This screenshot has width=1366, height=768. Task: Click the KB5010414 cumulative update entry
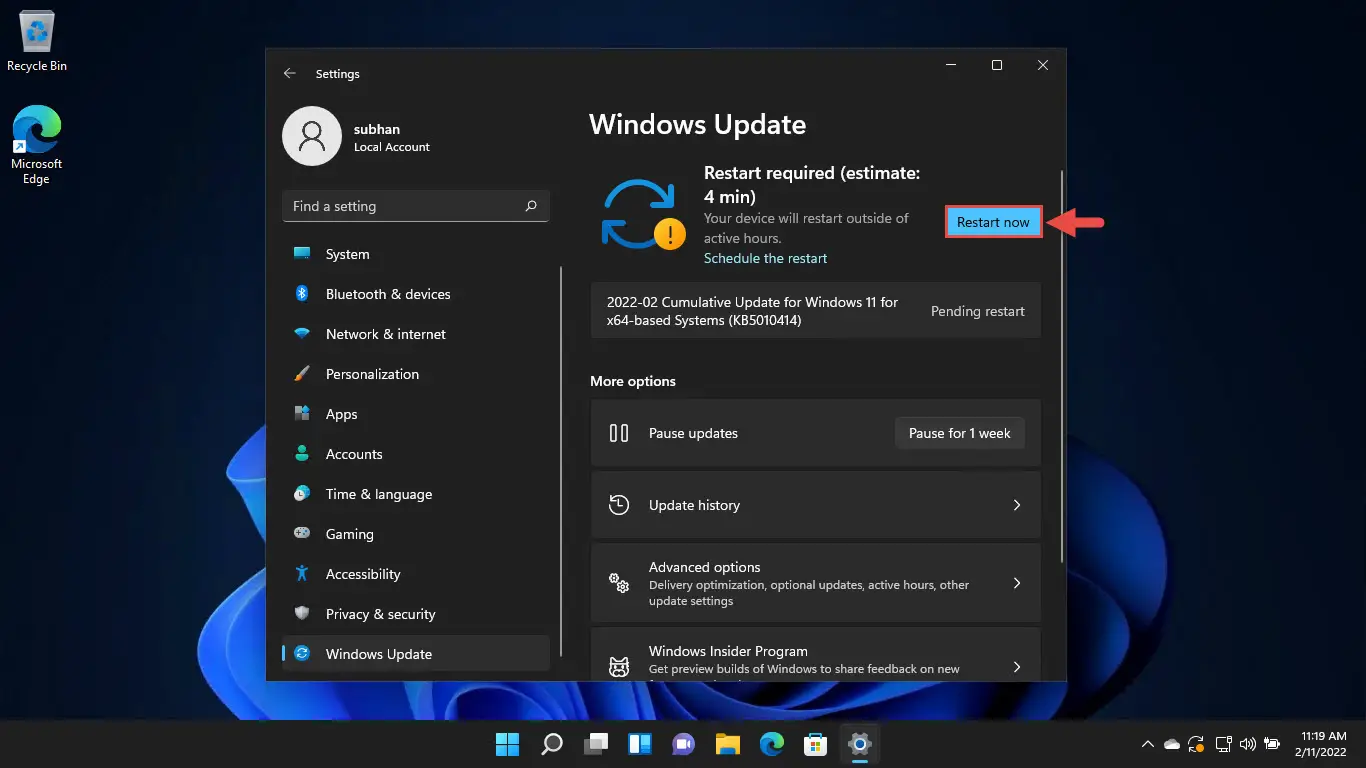[x=816, y=311]
